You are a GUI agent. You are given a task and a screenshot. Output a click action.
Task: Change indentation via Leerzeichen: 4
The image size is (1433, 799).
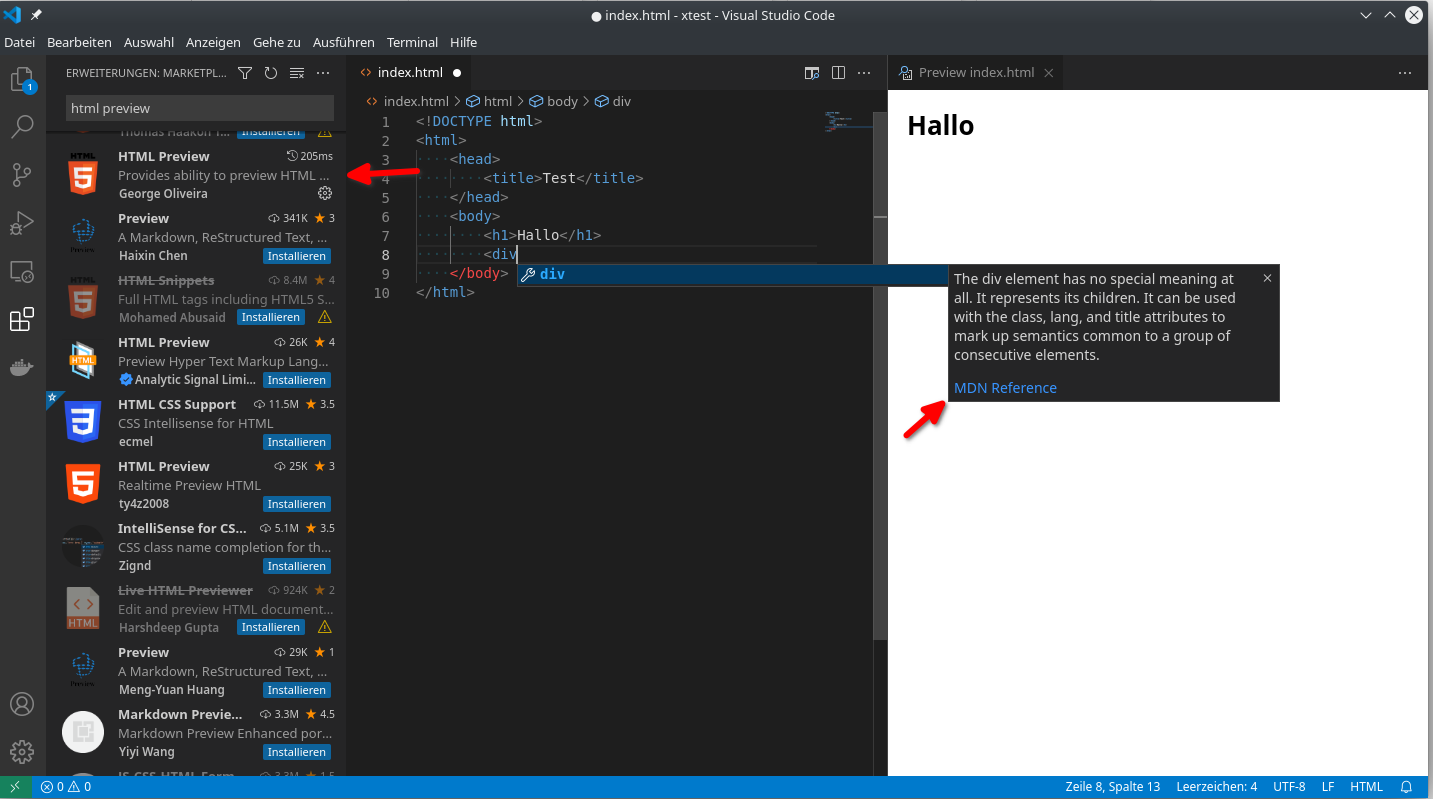coord(1217,787)
